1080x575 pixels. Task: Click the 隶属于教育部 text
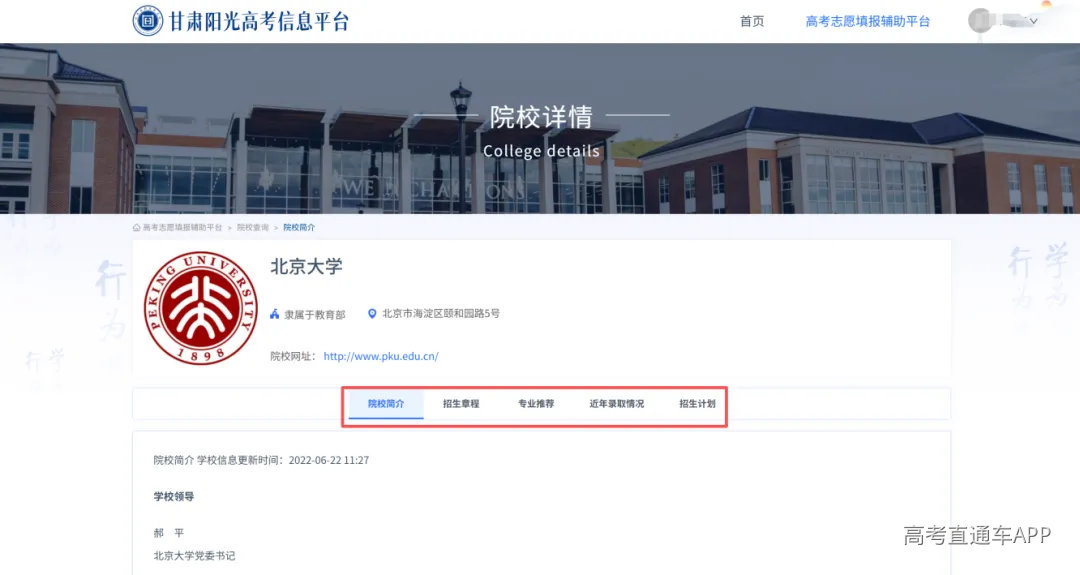point(315,315)
